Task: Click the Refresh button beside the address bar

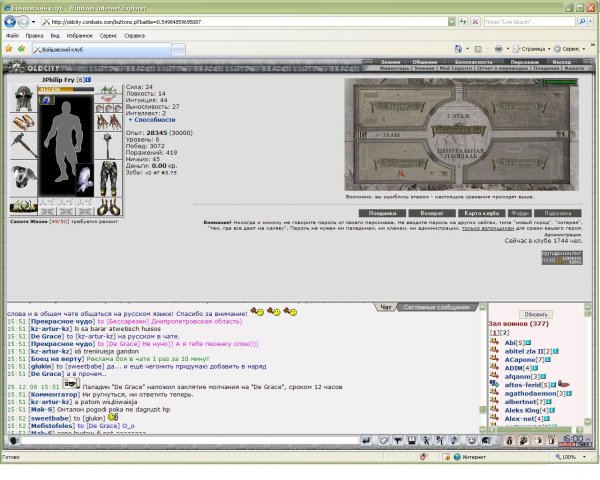Action: [x=463, y=22]
